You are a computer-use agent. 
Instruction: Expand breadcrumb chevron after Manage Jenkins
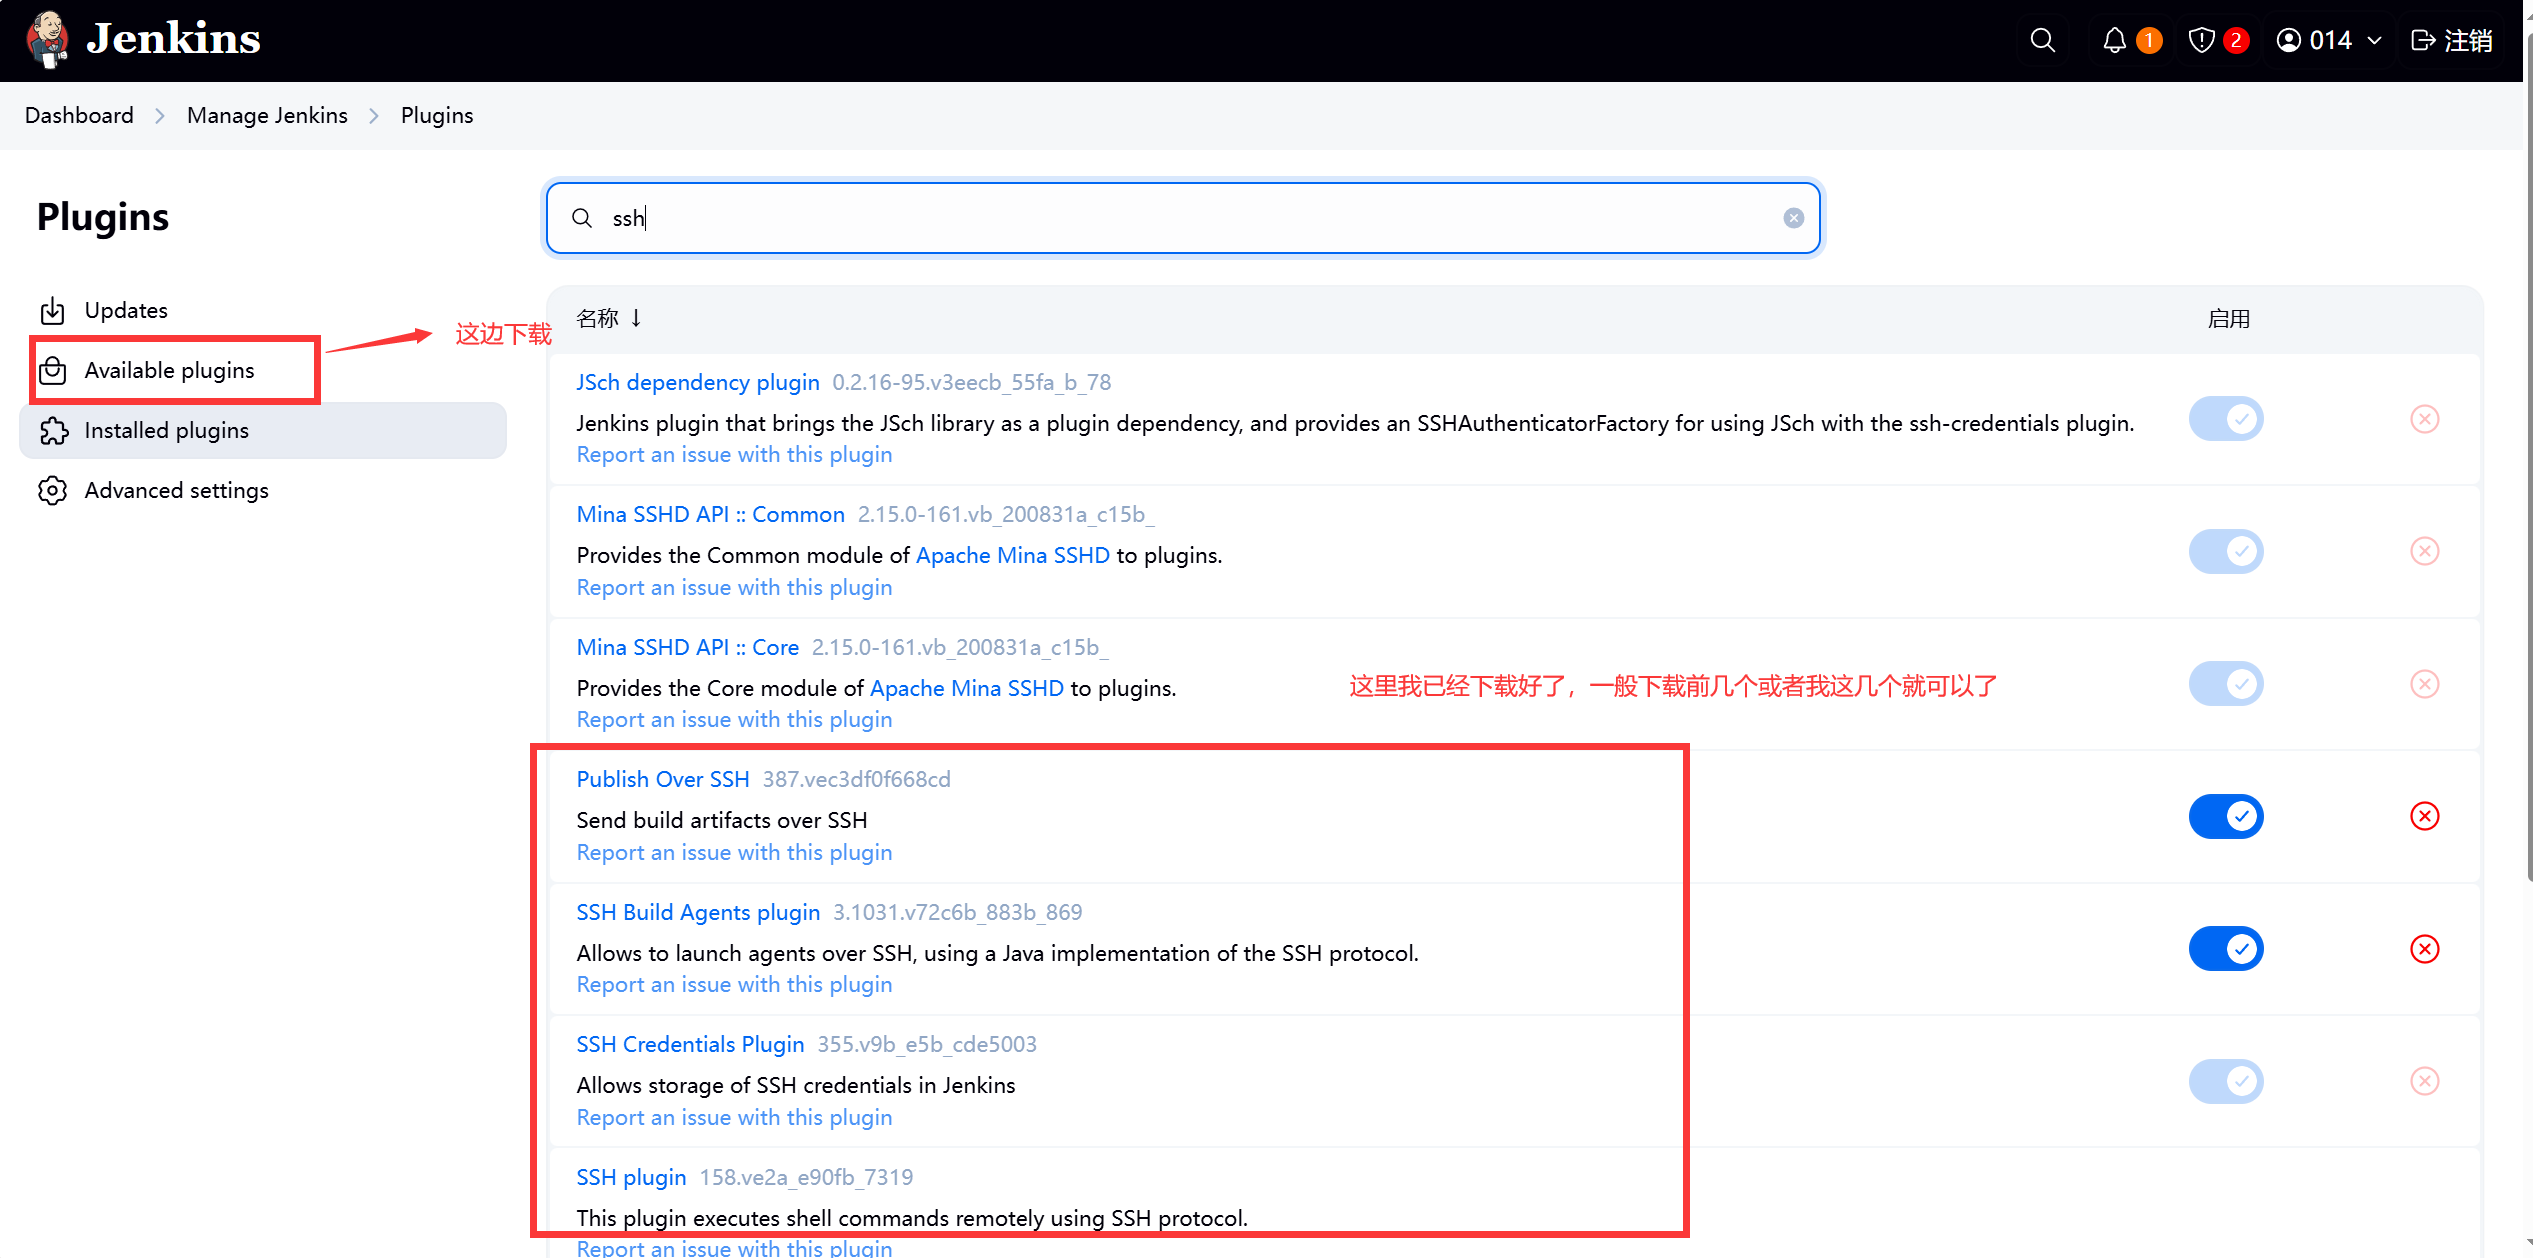(x=374, y=116)
